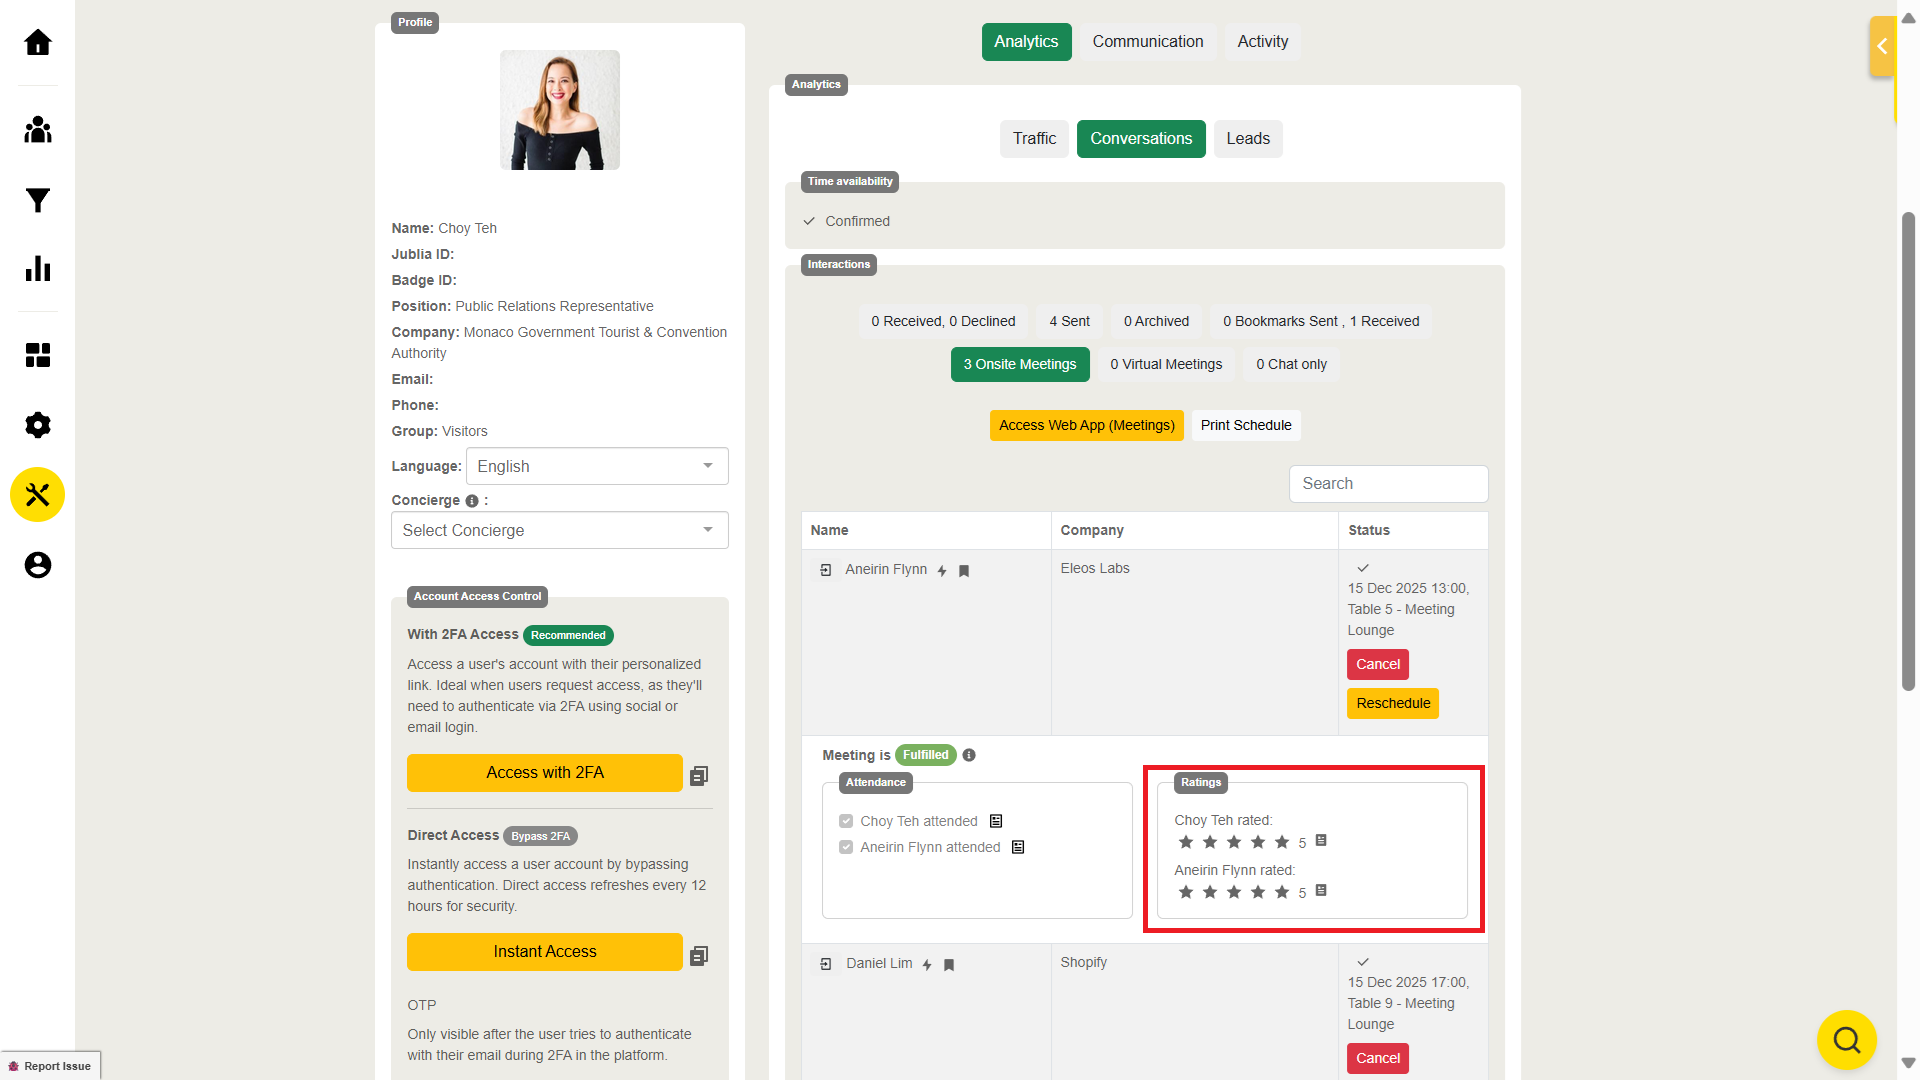This screenshot has width=1920, height=1080.
Task: Switch to the Communication tab
Action: point(1147,42)
